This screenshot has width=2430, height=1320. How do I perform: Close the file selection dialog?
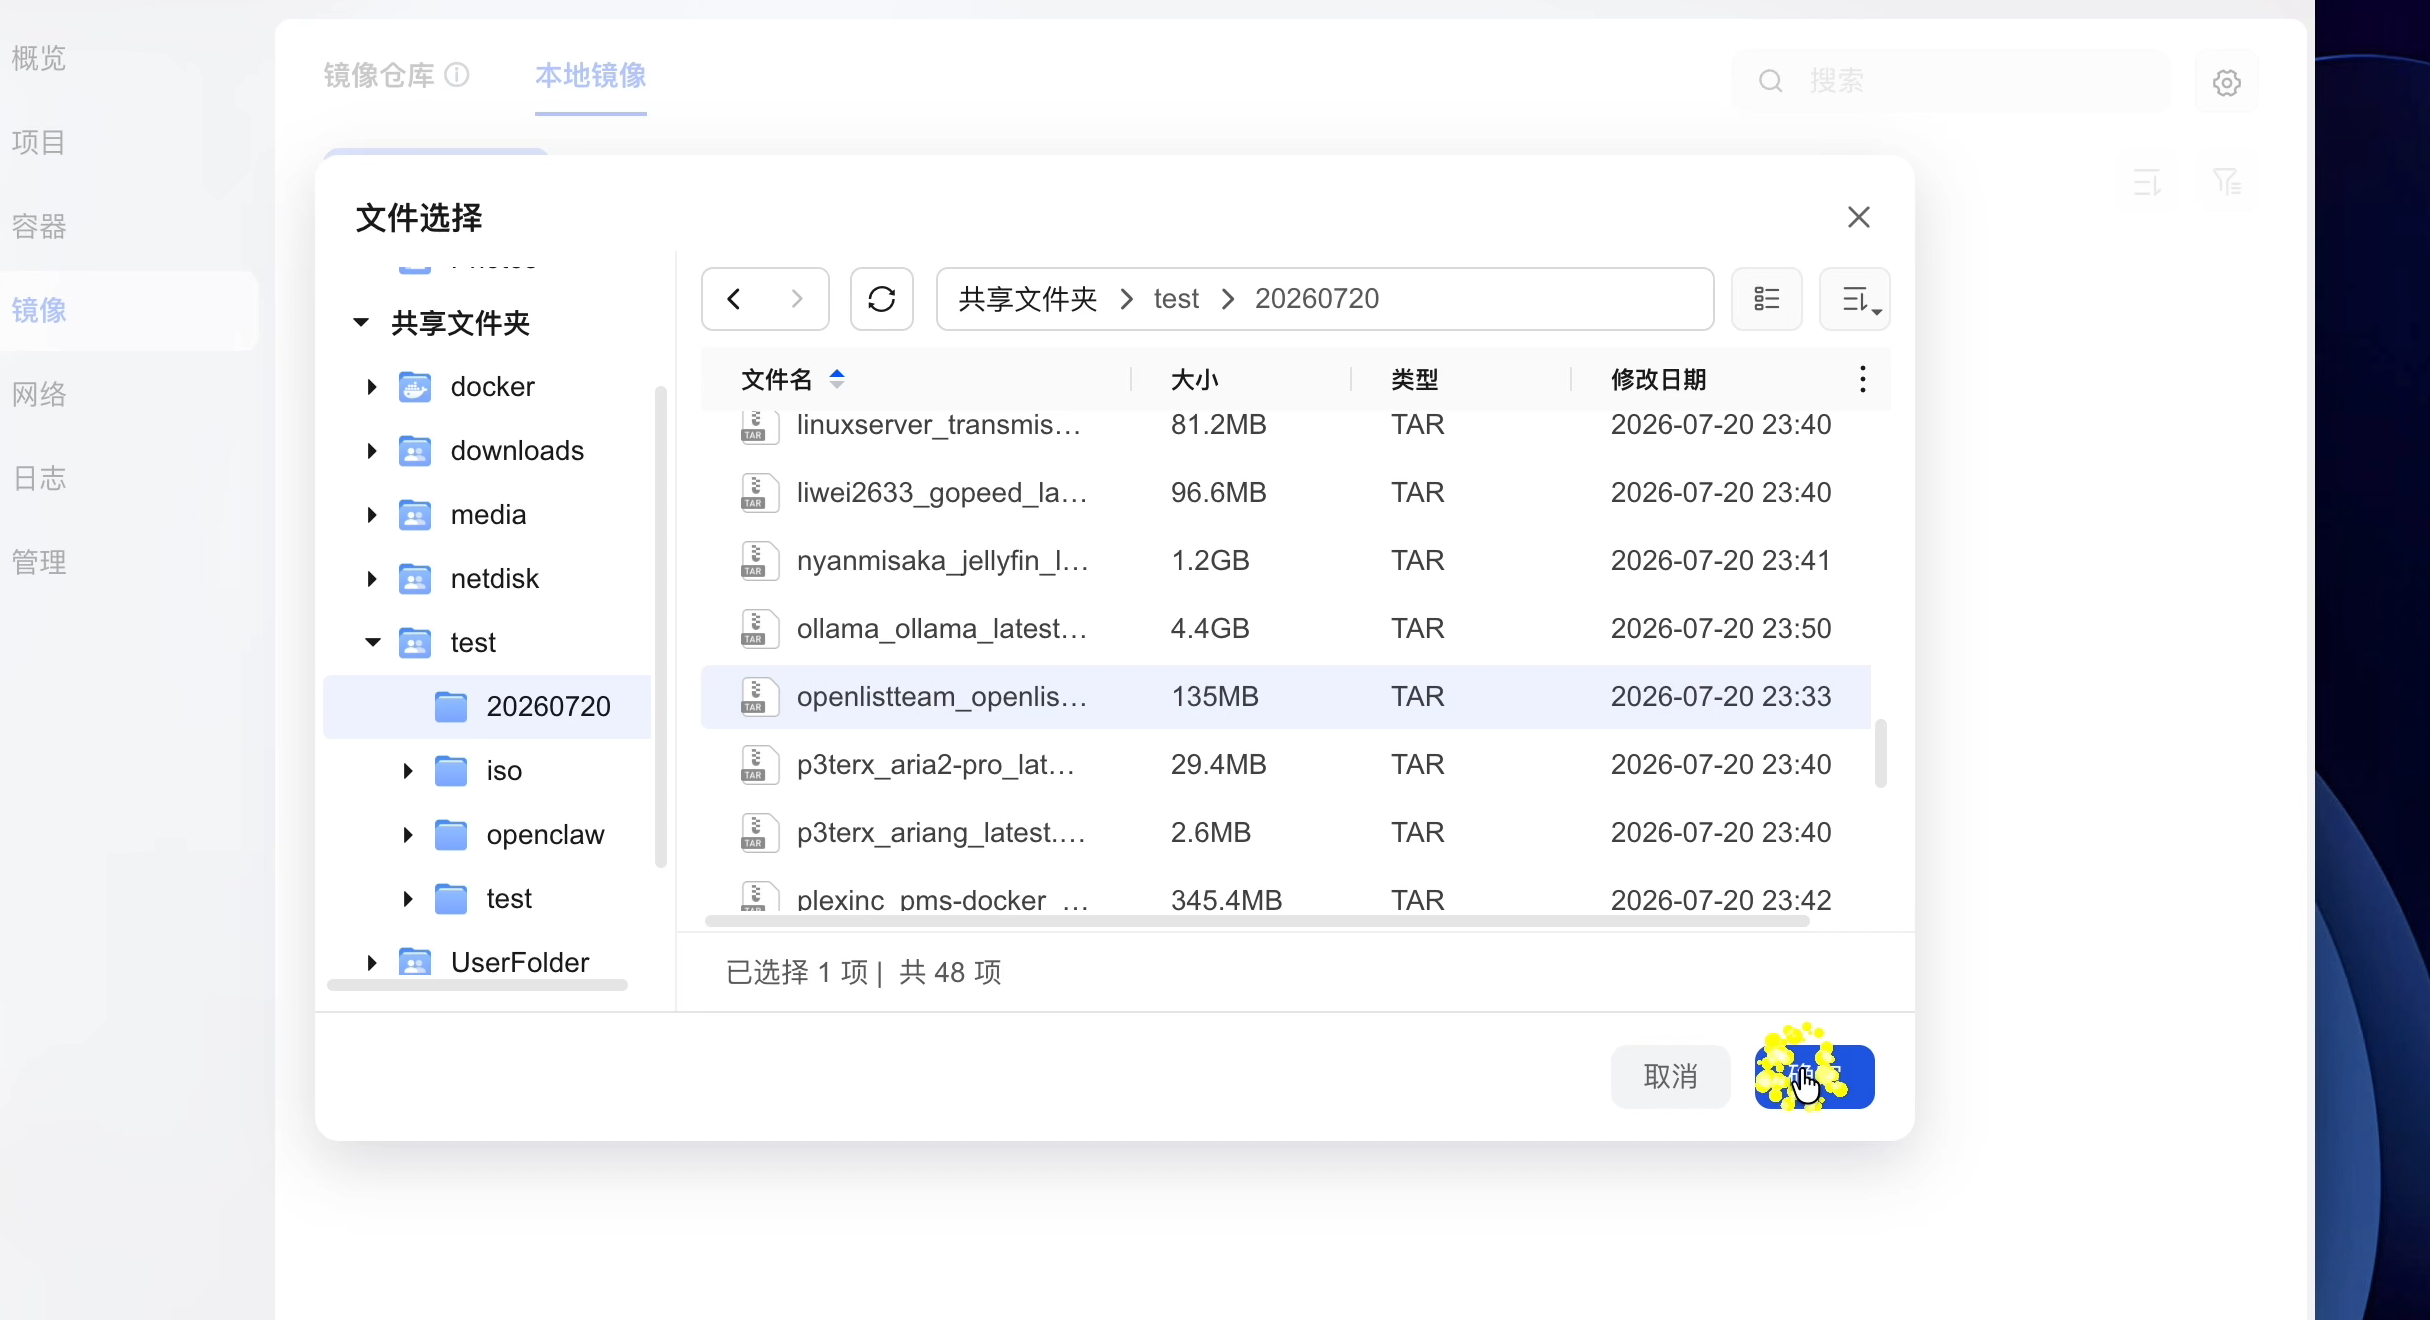[x=1859, y=217]
